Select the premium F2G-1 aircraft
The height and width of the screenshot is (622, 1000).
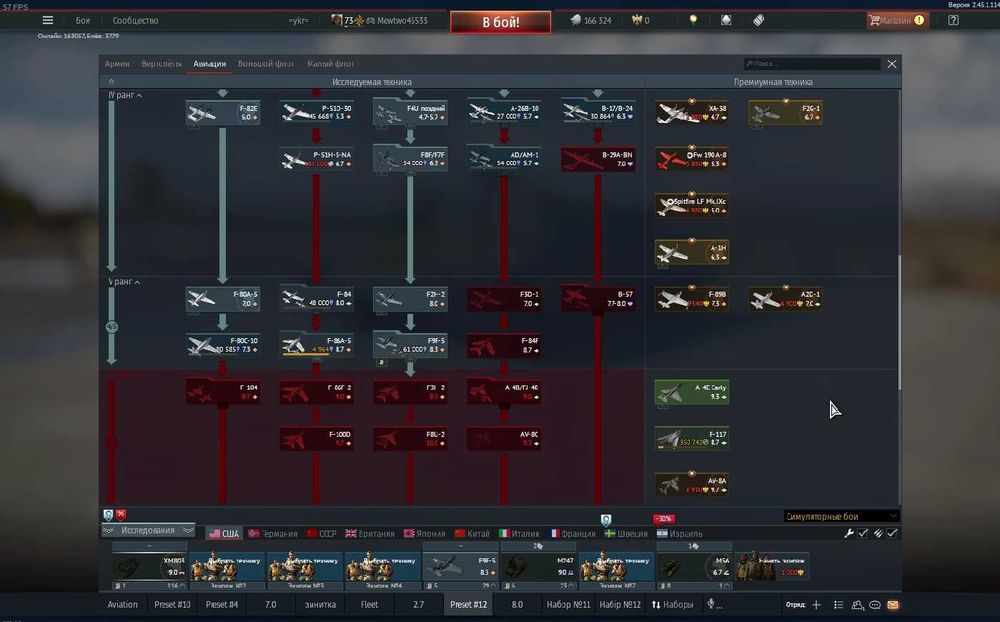(785, 113)
